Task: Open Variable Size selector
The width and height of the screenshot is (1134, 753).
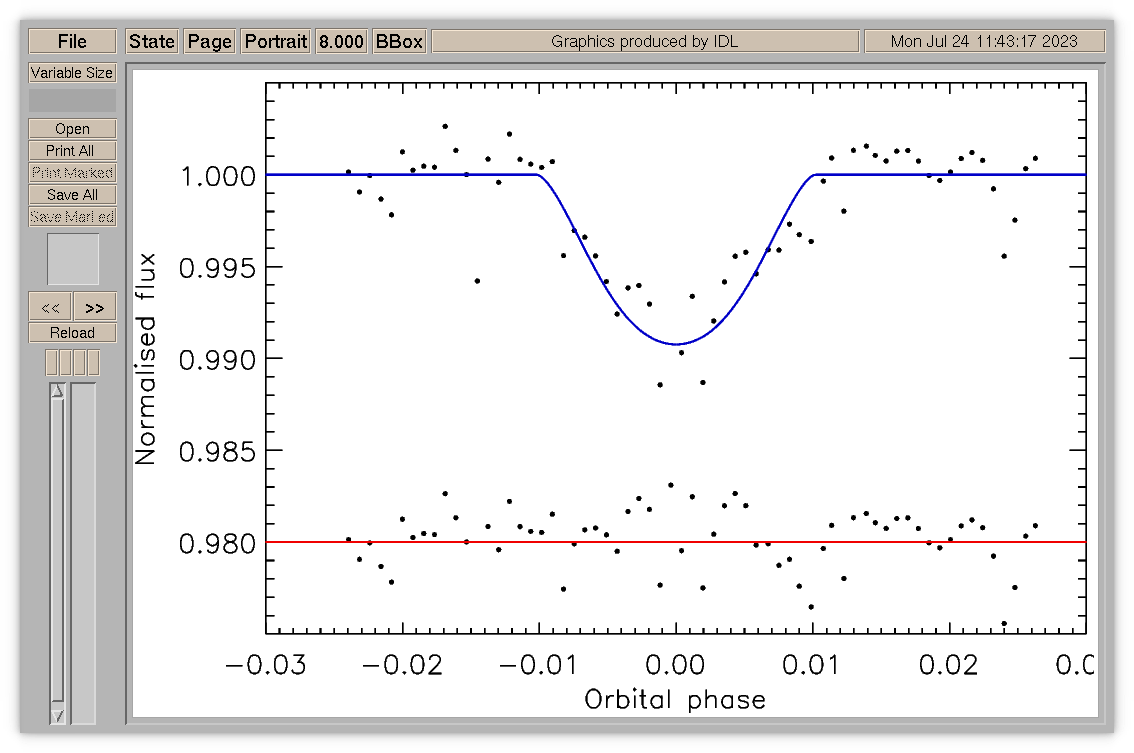Action: [72, 73]
